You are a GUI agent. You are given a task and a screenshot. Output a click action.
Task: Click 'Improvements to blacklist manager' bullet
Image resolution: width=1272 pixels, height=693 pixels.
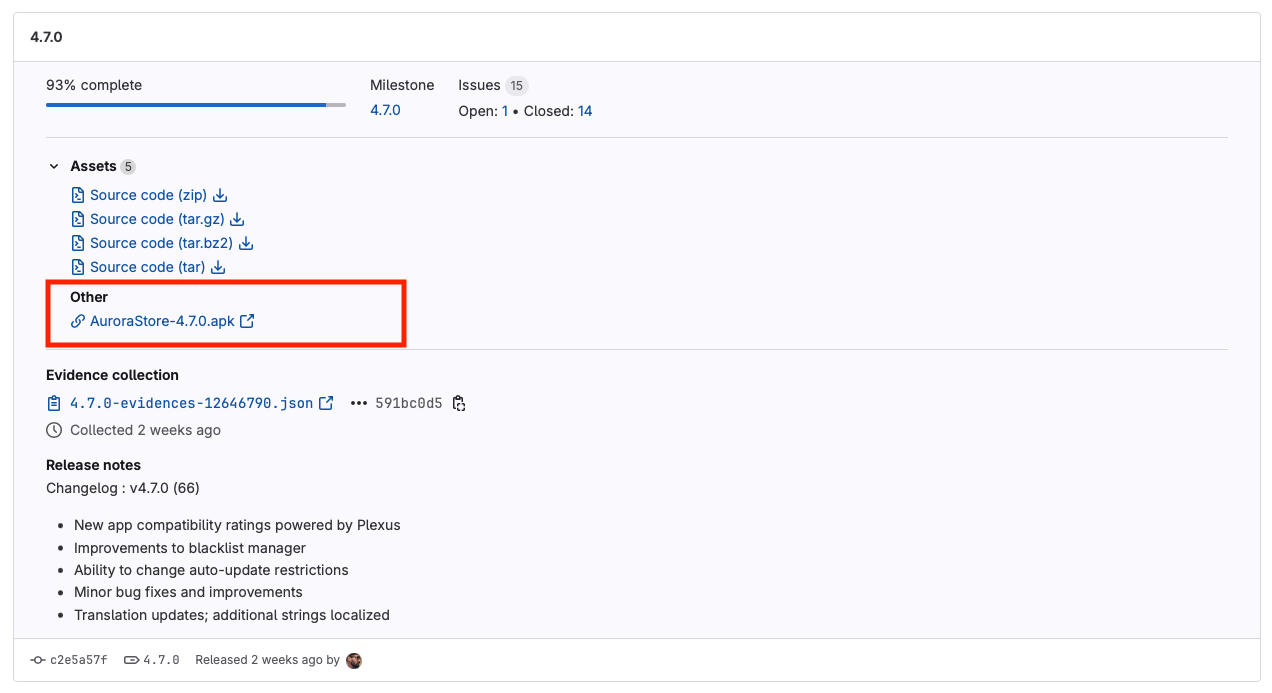[x=190, y=548]
